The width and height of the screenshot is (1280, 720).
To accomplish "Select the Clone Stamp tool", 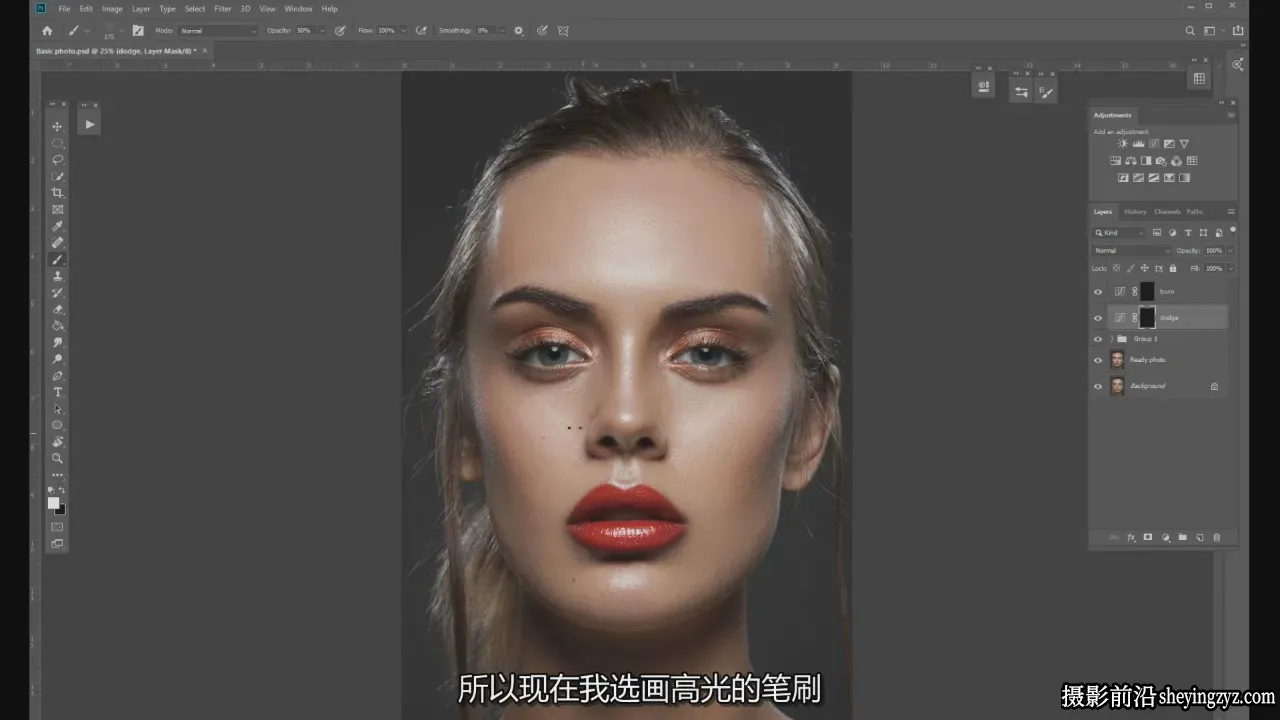I will click(57, 276).
